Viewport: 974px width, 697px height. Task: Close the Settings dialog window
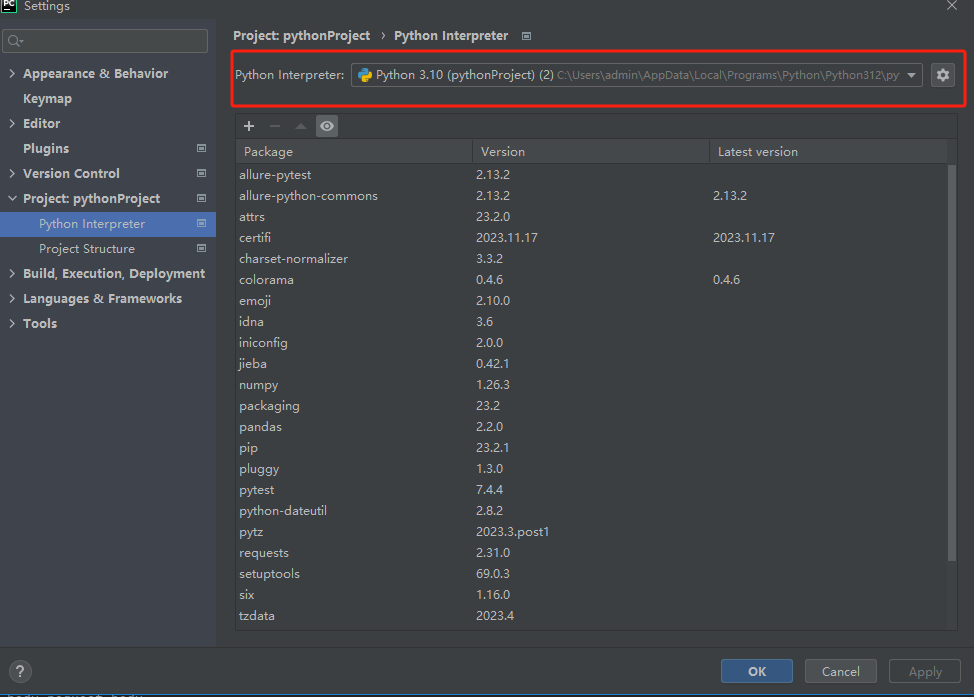(952, 6)
